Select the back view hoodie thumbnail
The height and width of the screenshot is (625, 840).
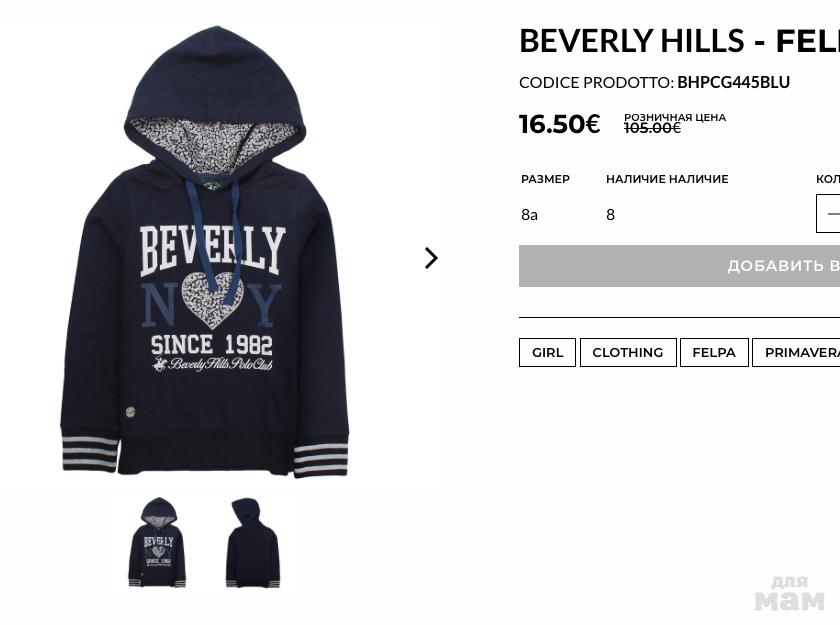(253, 543)
